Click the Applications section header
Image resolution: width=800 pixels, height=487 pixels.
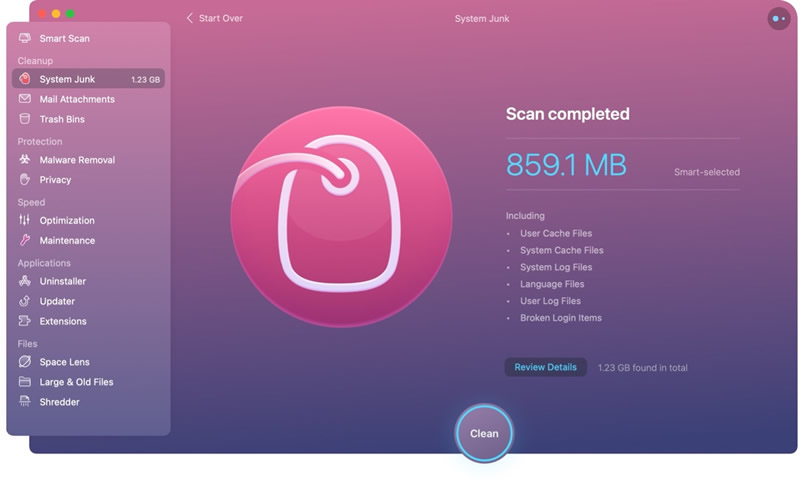click(x=44, y=263)
